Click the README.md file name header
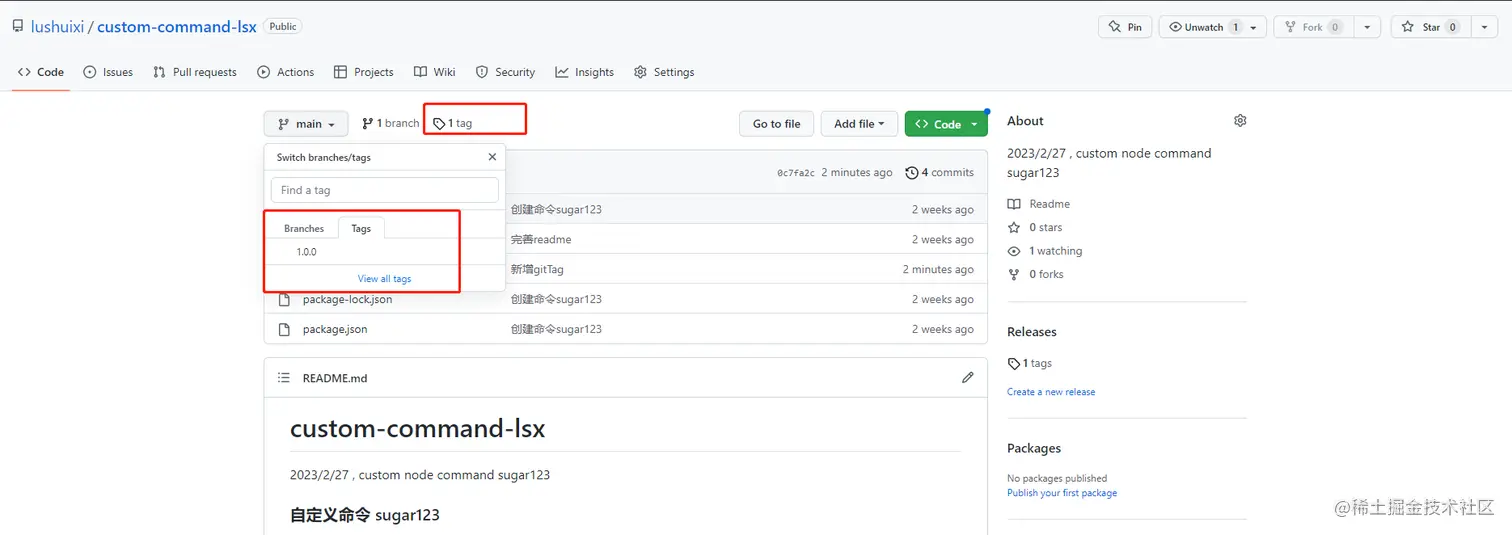 pyautogui.click(x=335, y=378)
